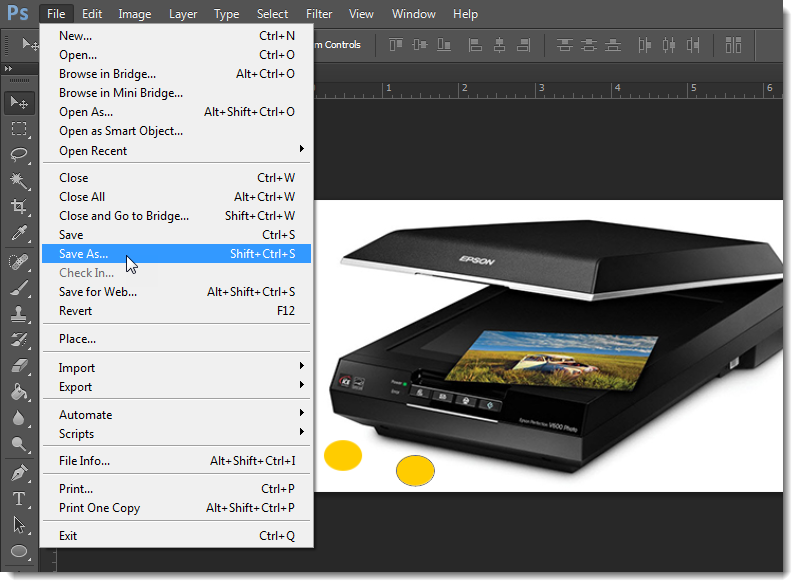Expand the tools panel double-arrow
This screenshot has height=587, width=798.
point(10,68)
